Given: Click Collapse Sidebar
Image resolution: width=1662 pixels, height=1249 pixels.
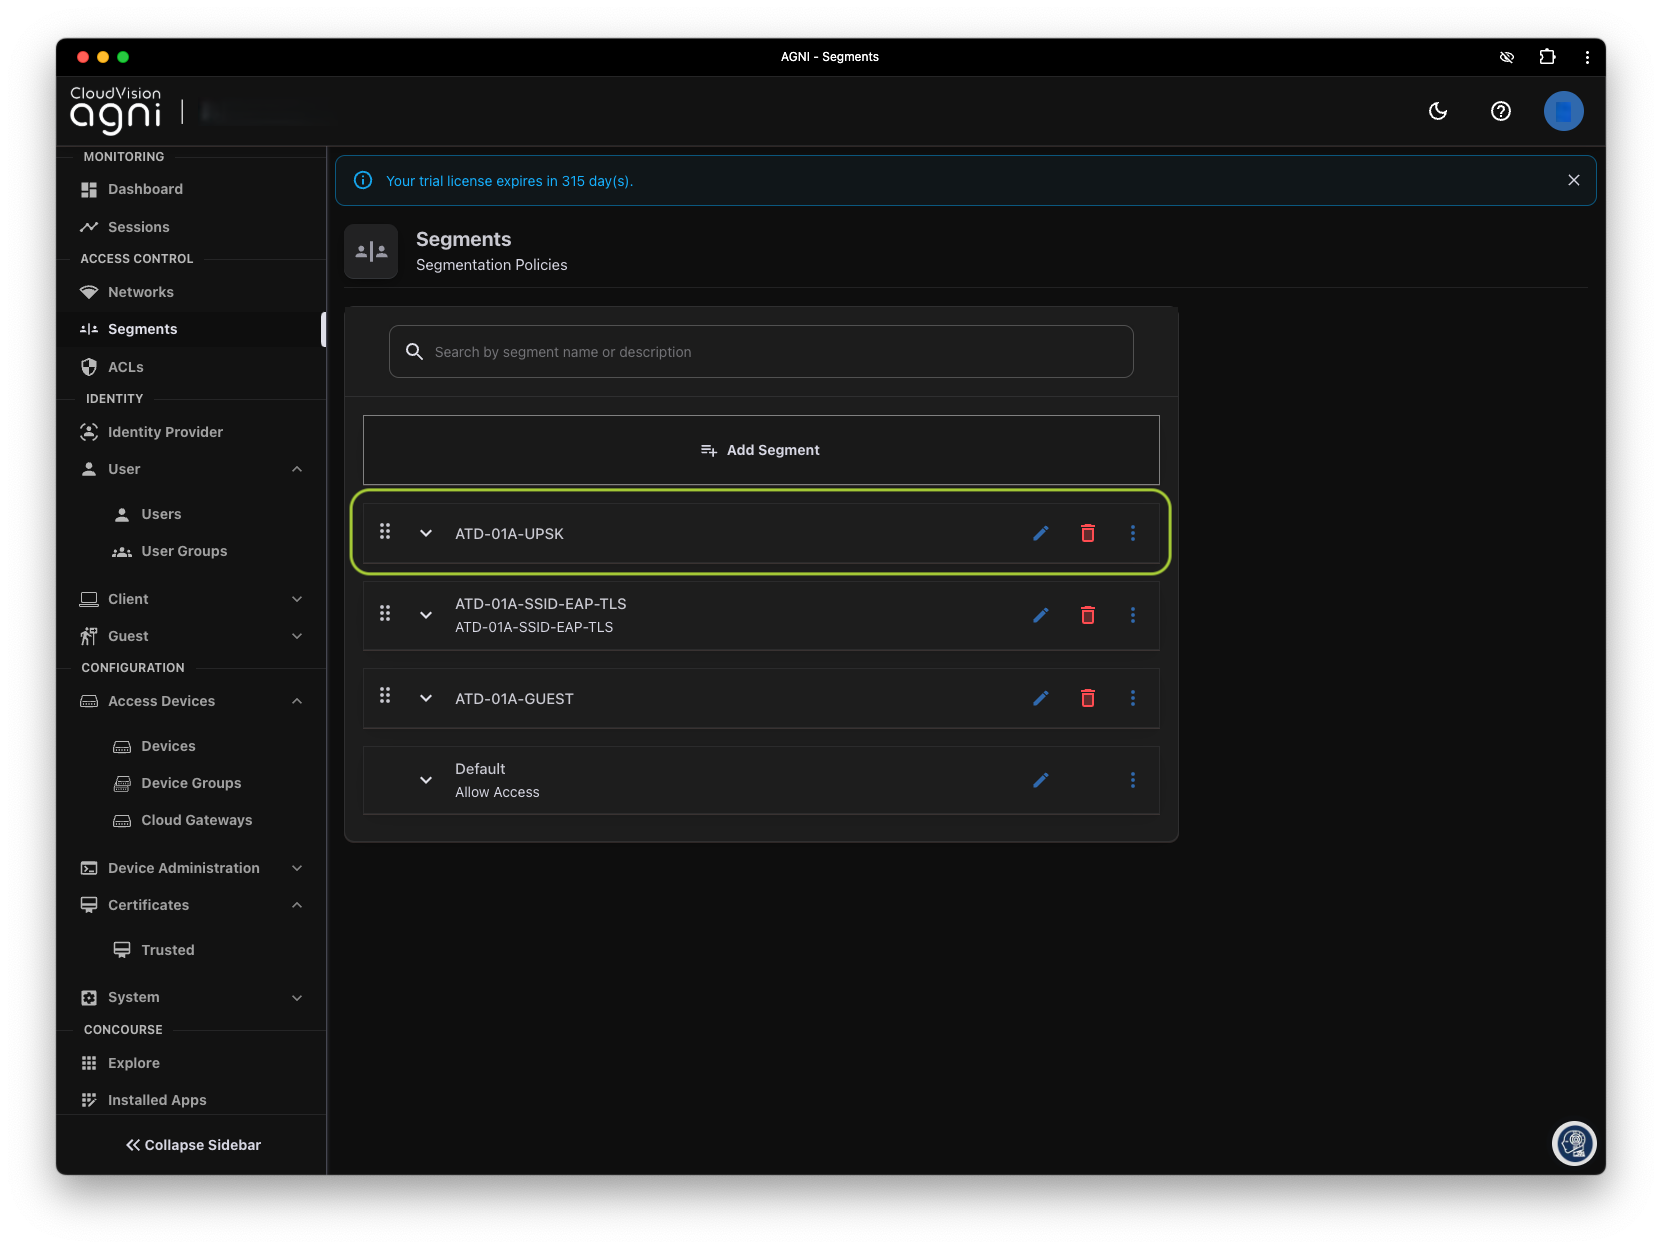Looking at the screenshot, I should click(x=193, y=1145).
